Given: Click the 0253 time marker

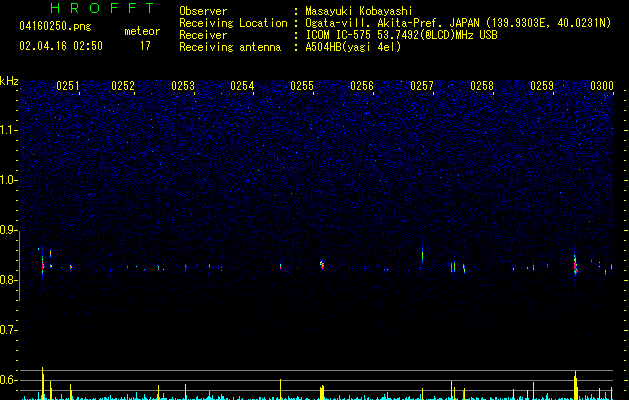Looking at the screenshot, I should coord(183,86).
